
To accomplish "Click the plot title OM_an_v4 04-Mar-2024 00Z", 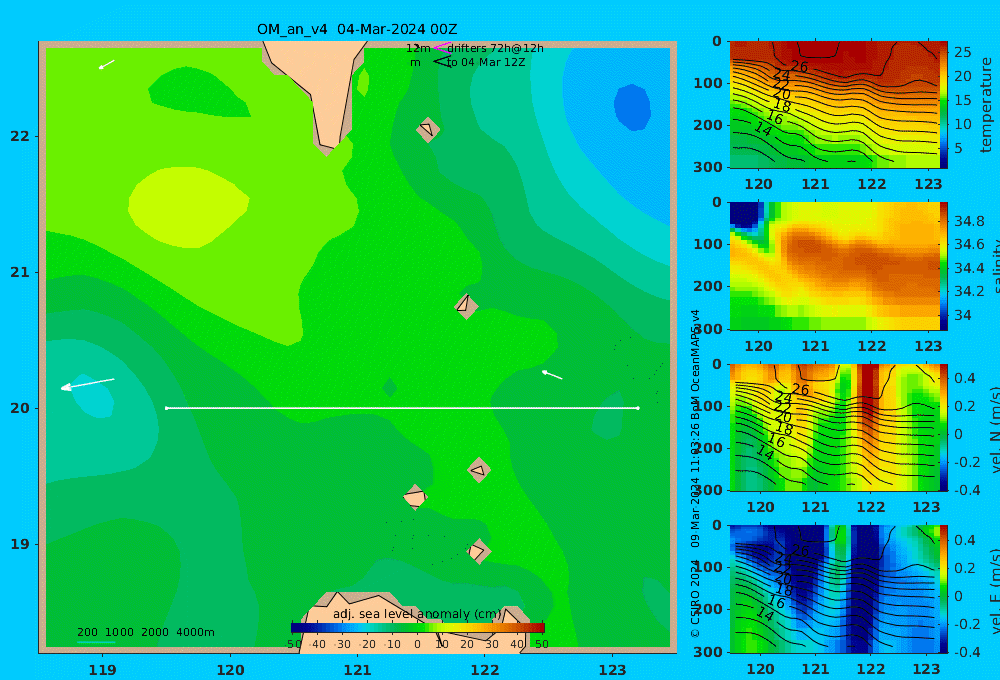I will point(357,29).
